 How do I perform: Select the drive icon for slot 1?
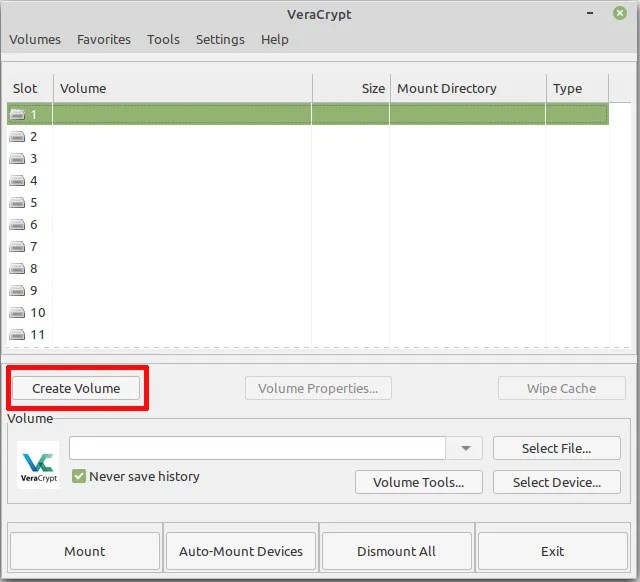(17, 115)
